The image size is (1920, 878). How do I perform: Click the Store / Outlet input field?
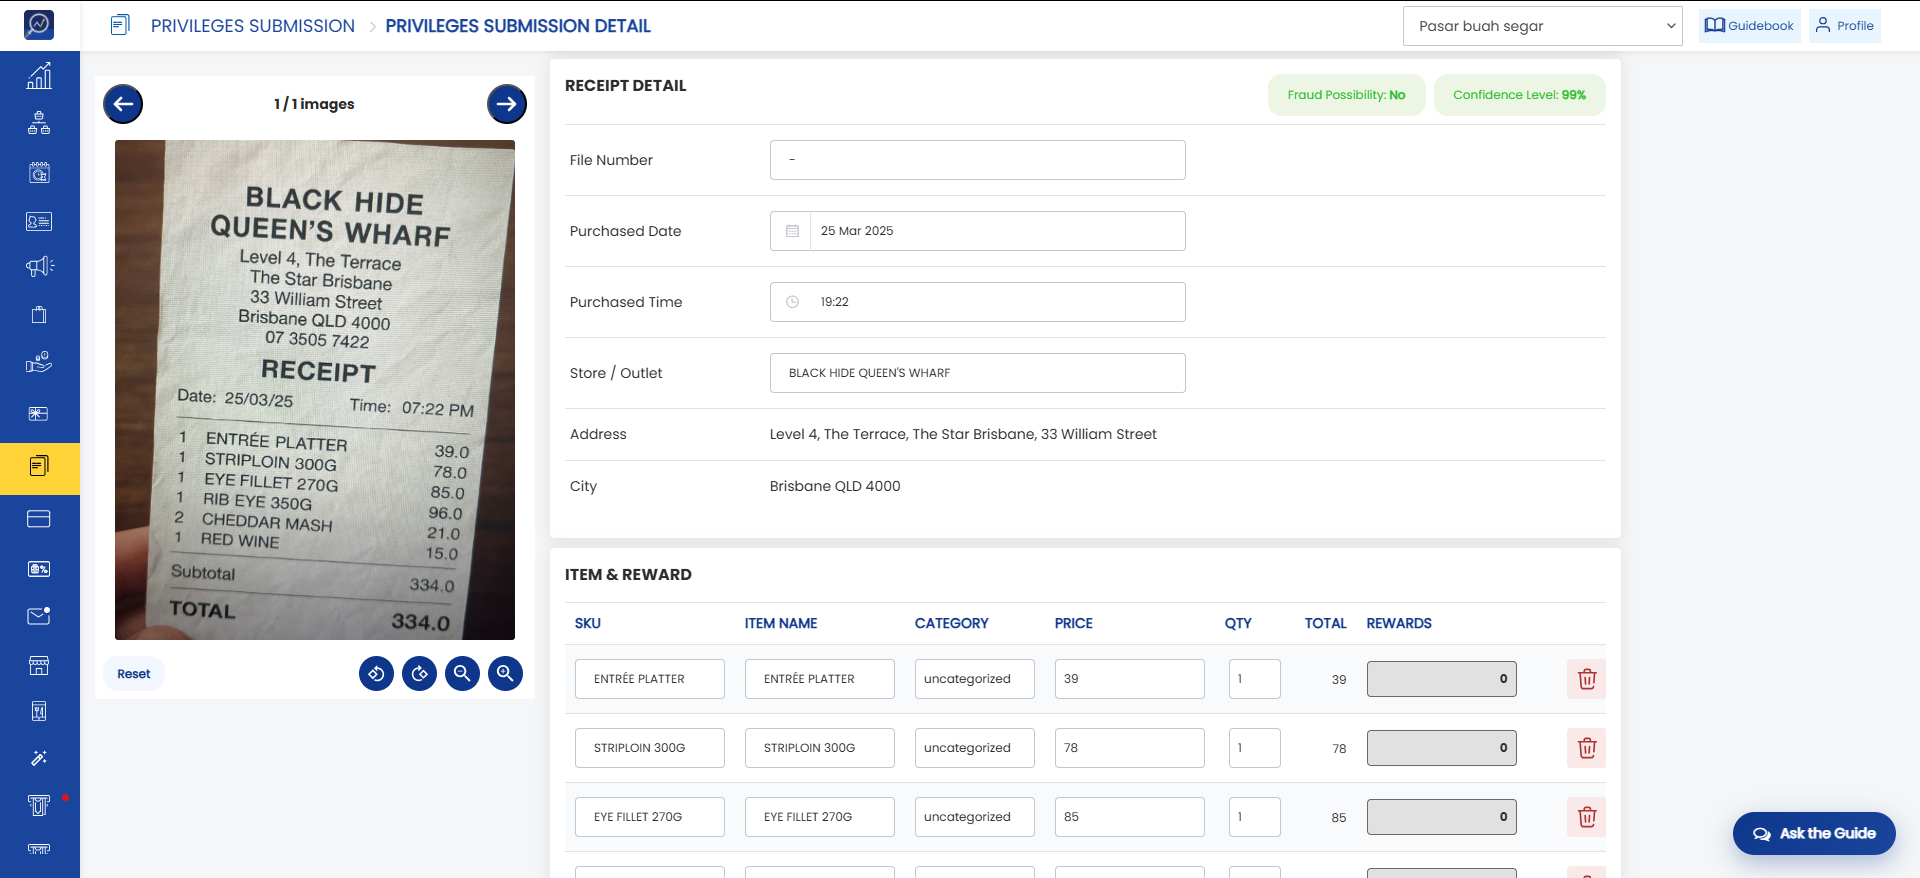pos(978,373)
